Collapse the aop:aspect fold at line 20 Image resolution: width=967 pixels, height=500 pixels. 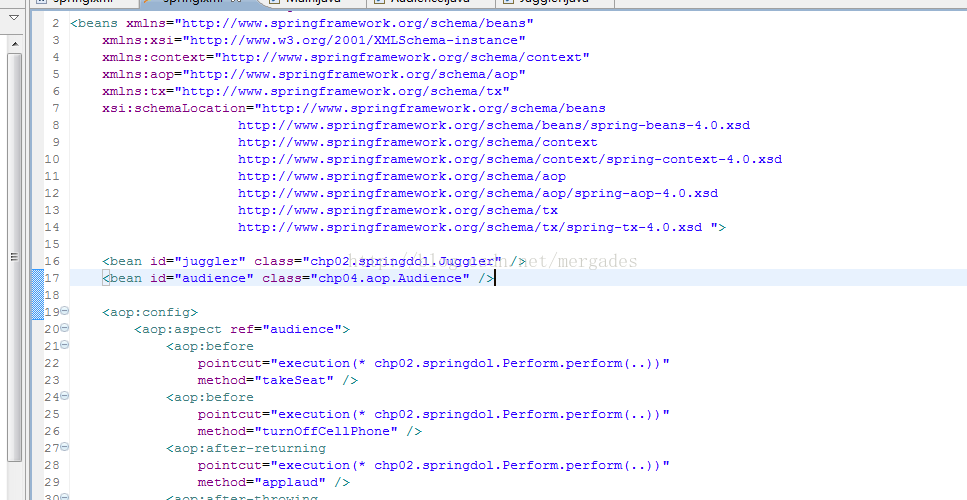click(65, 328)
